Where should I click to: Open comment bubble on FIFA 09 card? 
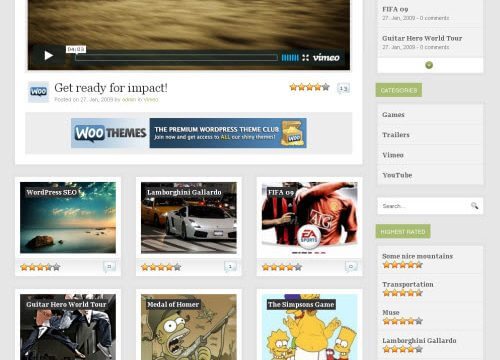(x=351, y=266)
